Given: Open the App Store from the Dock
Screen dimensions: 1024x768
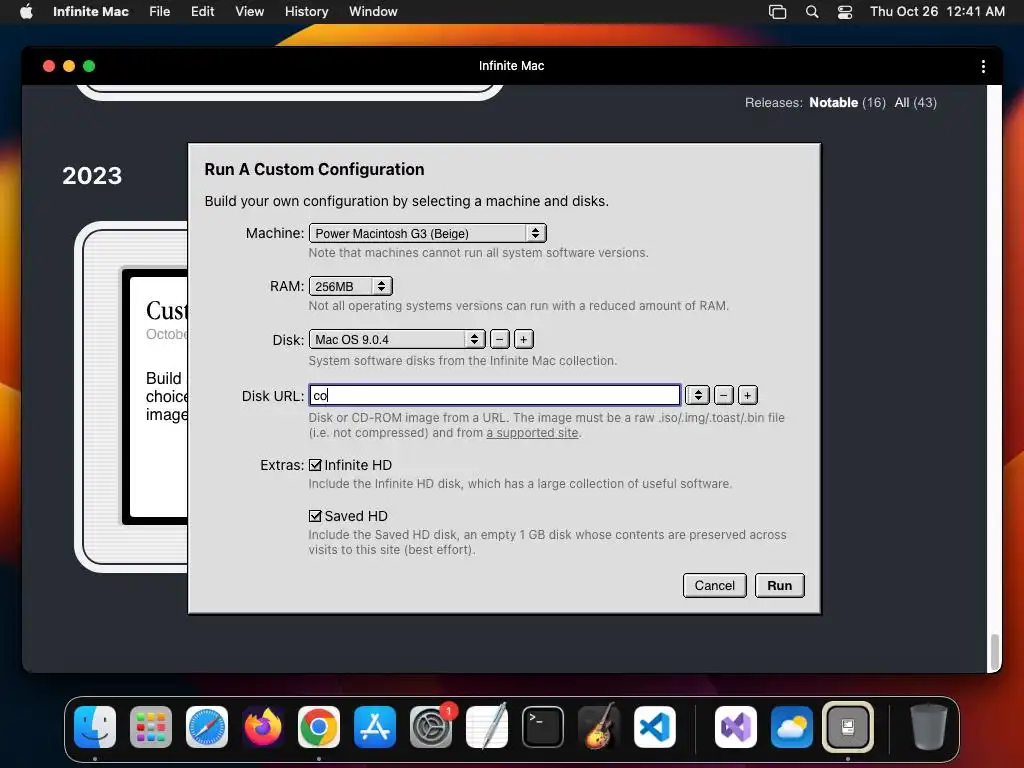Looking at the screenshot, I should [375, 726].
